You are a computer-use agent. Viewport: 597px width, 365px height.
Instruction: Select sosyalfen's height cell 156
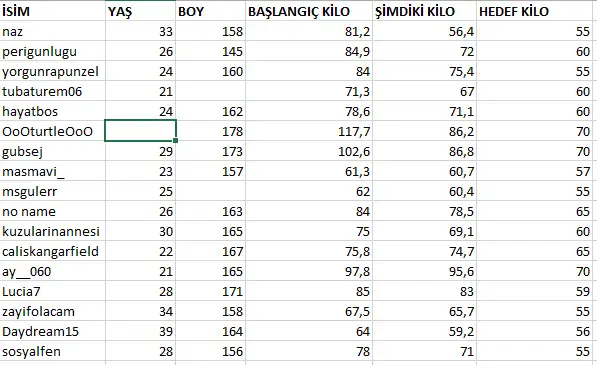click(211, 351)
